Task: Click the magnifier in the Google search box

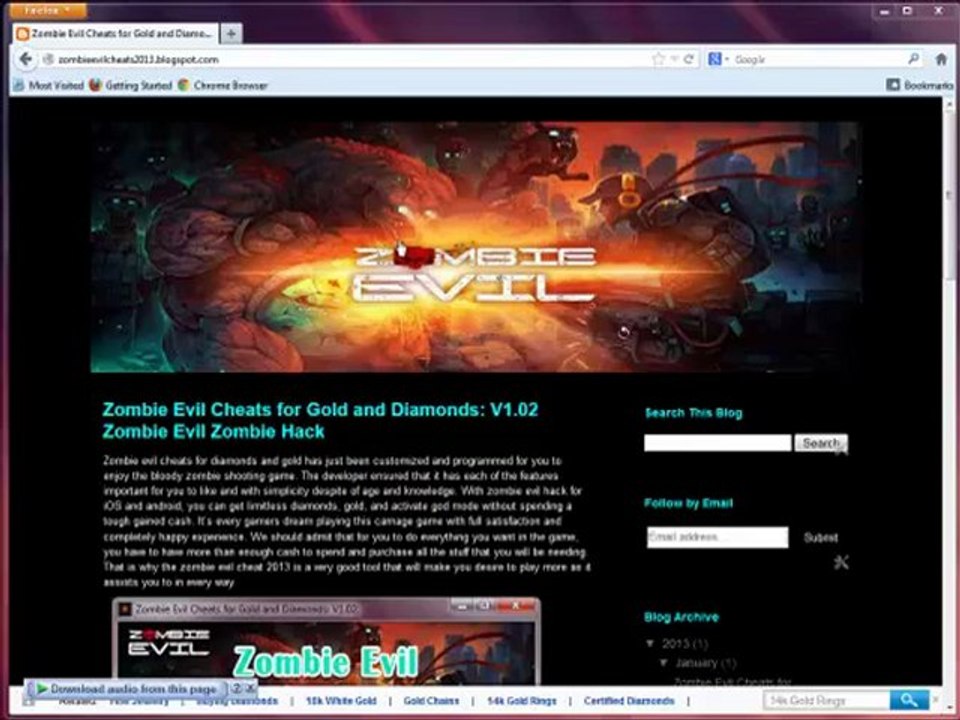Action: [913, 59]
